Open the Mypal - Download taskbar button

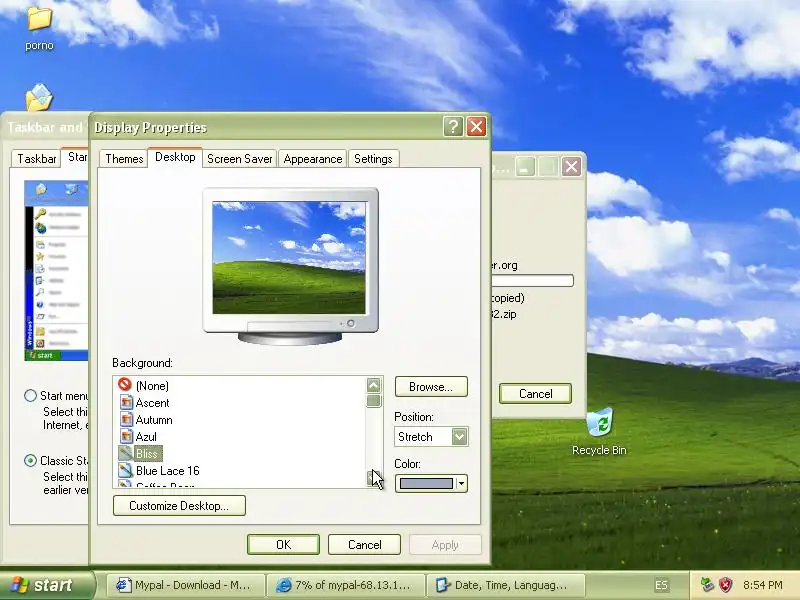[x=186, y=585]
